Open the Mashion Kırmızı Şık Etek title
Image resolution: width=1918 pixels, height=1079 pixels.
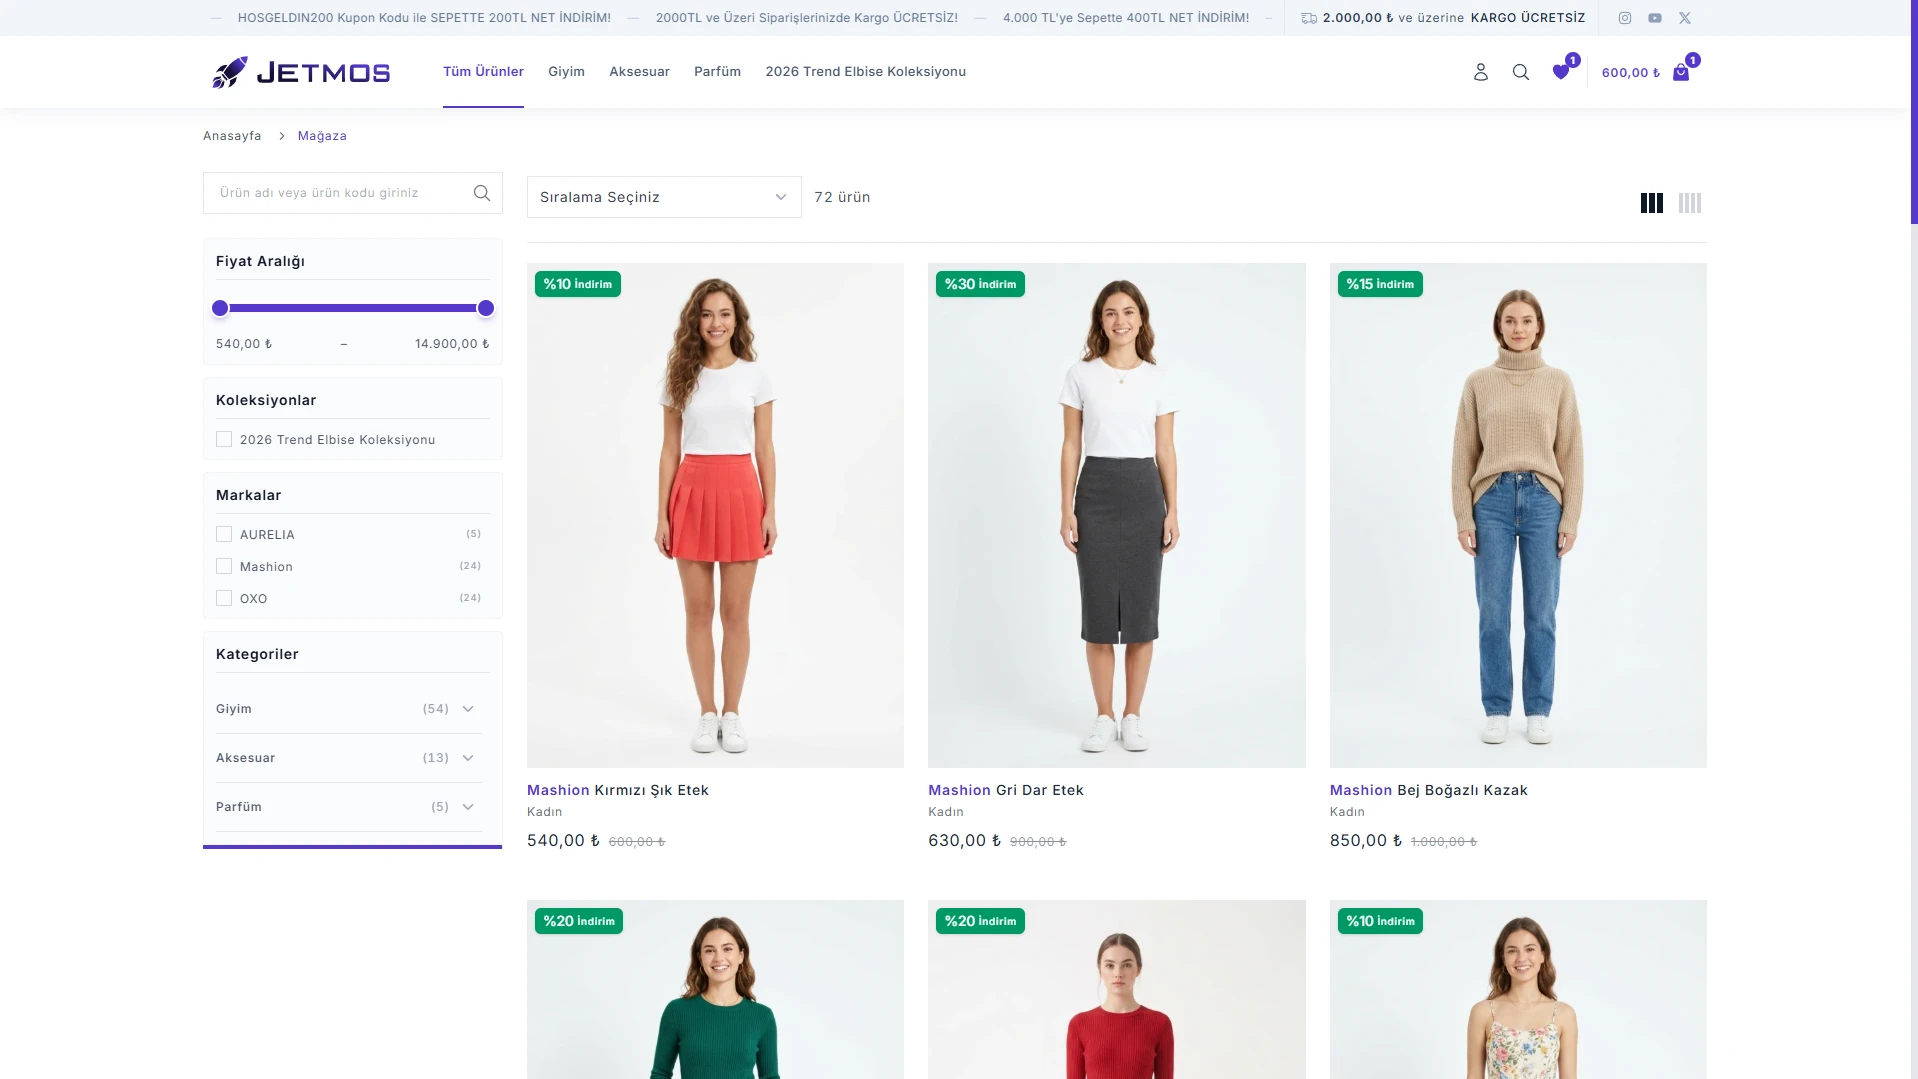(x=618, y=790)
